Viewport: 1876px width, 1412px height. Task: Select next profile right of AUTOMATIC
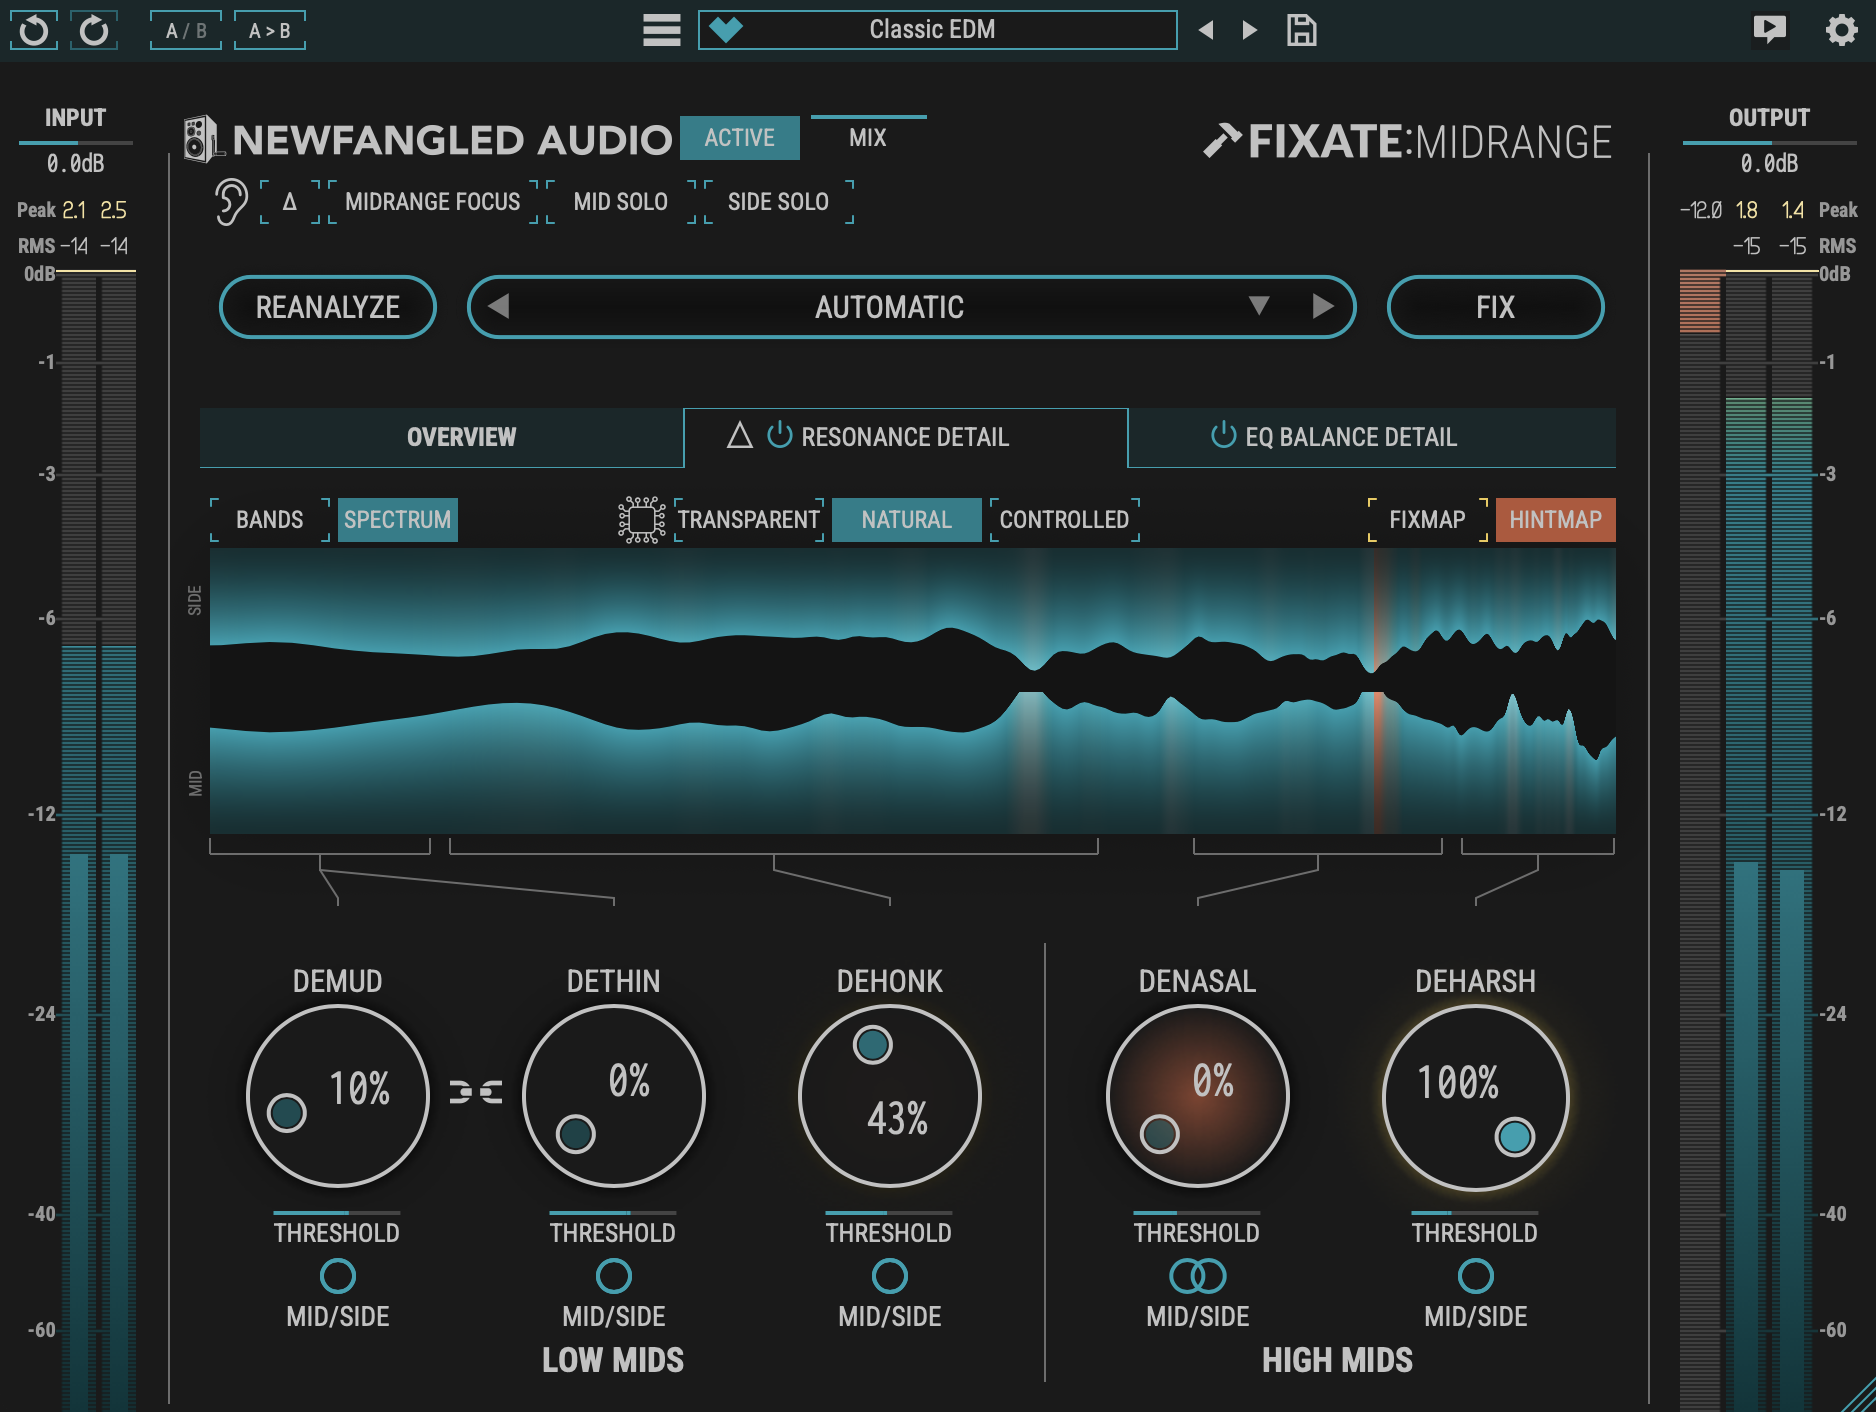[x=1323, y=306]
